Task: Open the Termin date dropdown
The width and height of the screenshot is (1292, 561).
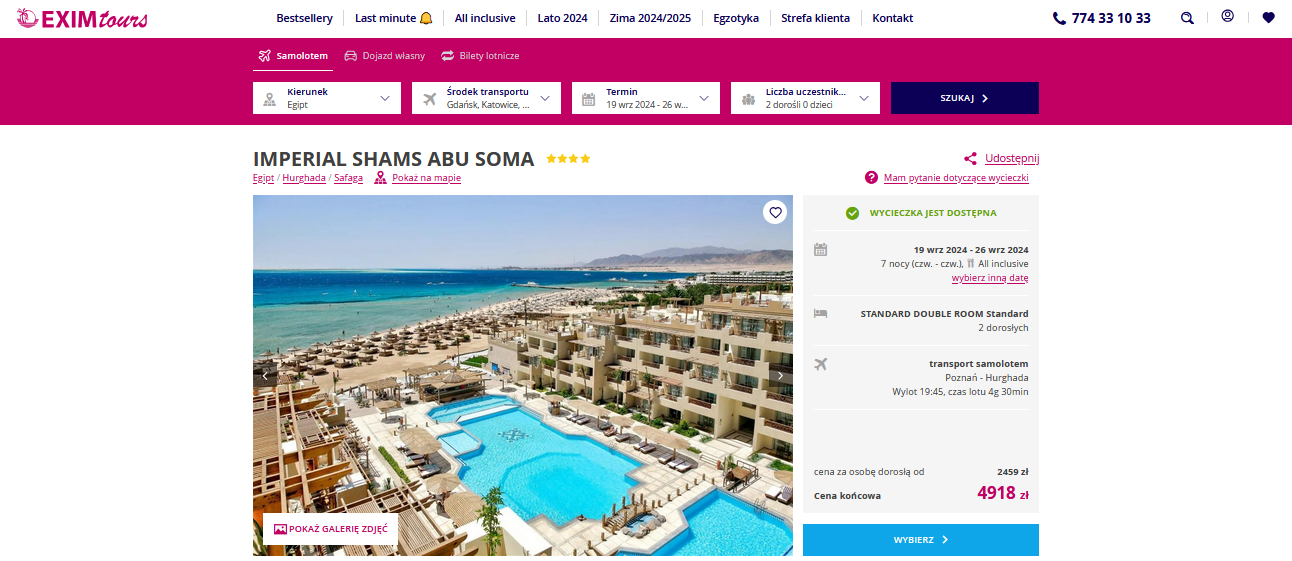Action: pos(646,98)
